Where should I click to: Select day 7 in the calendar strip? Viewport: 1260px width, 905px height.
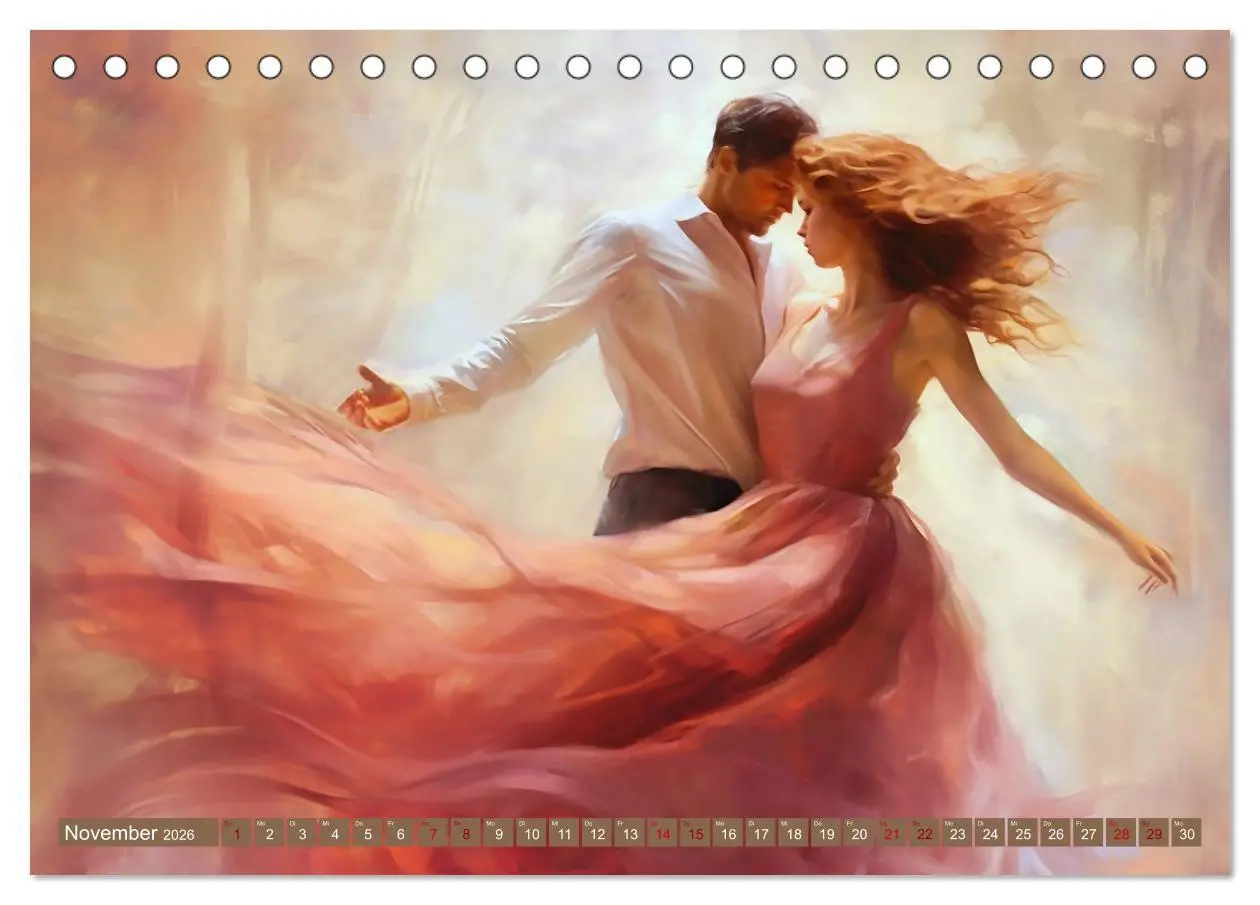point(433,832)
